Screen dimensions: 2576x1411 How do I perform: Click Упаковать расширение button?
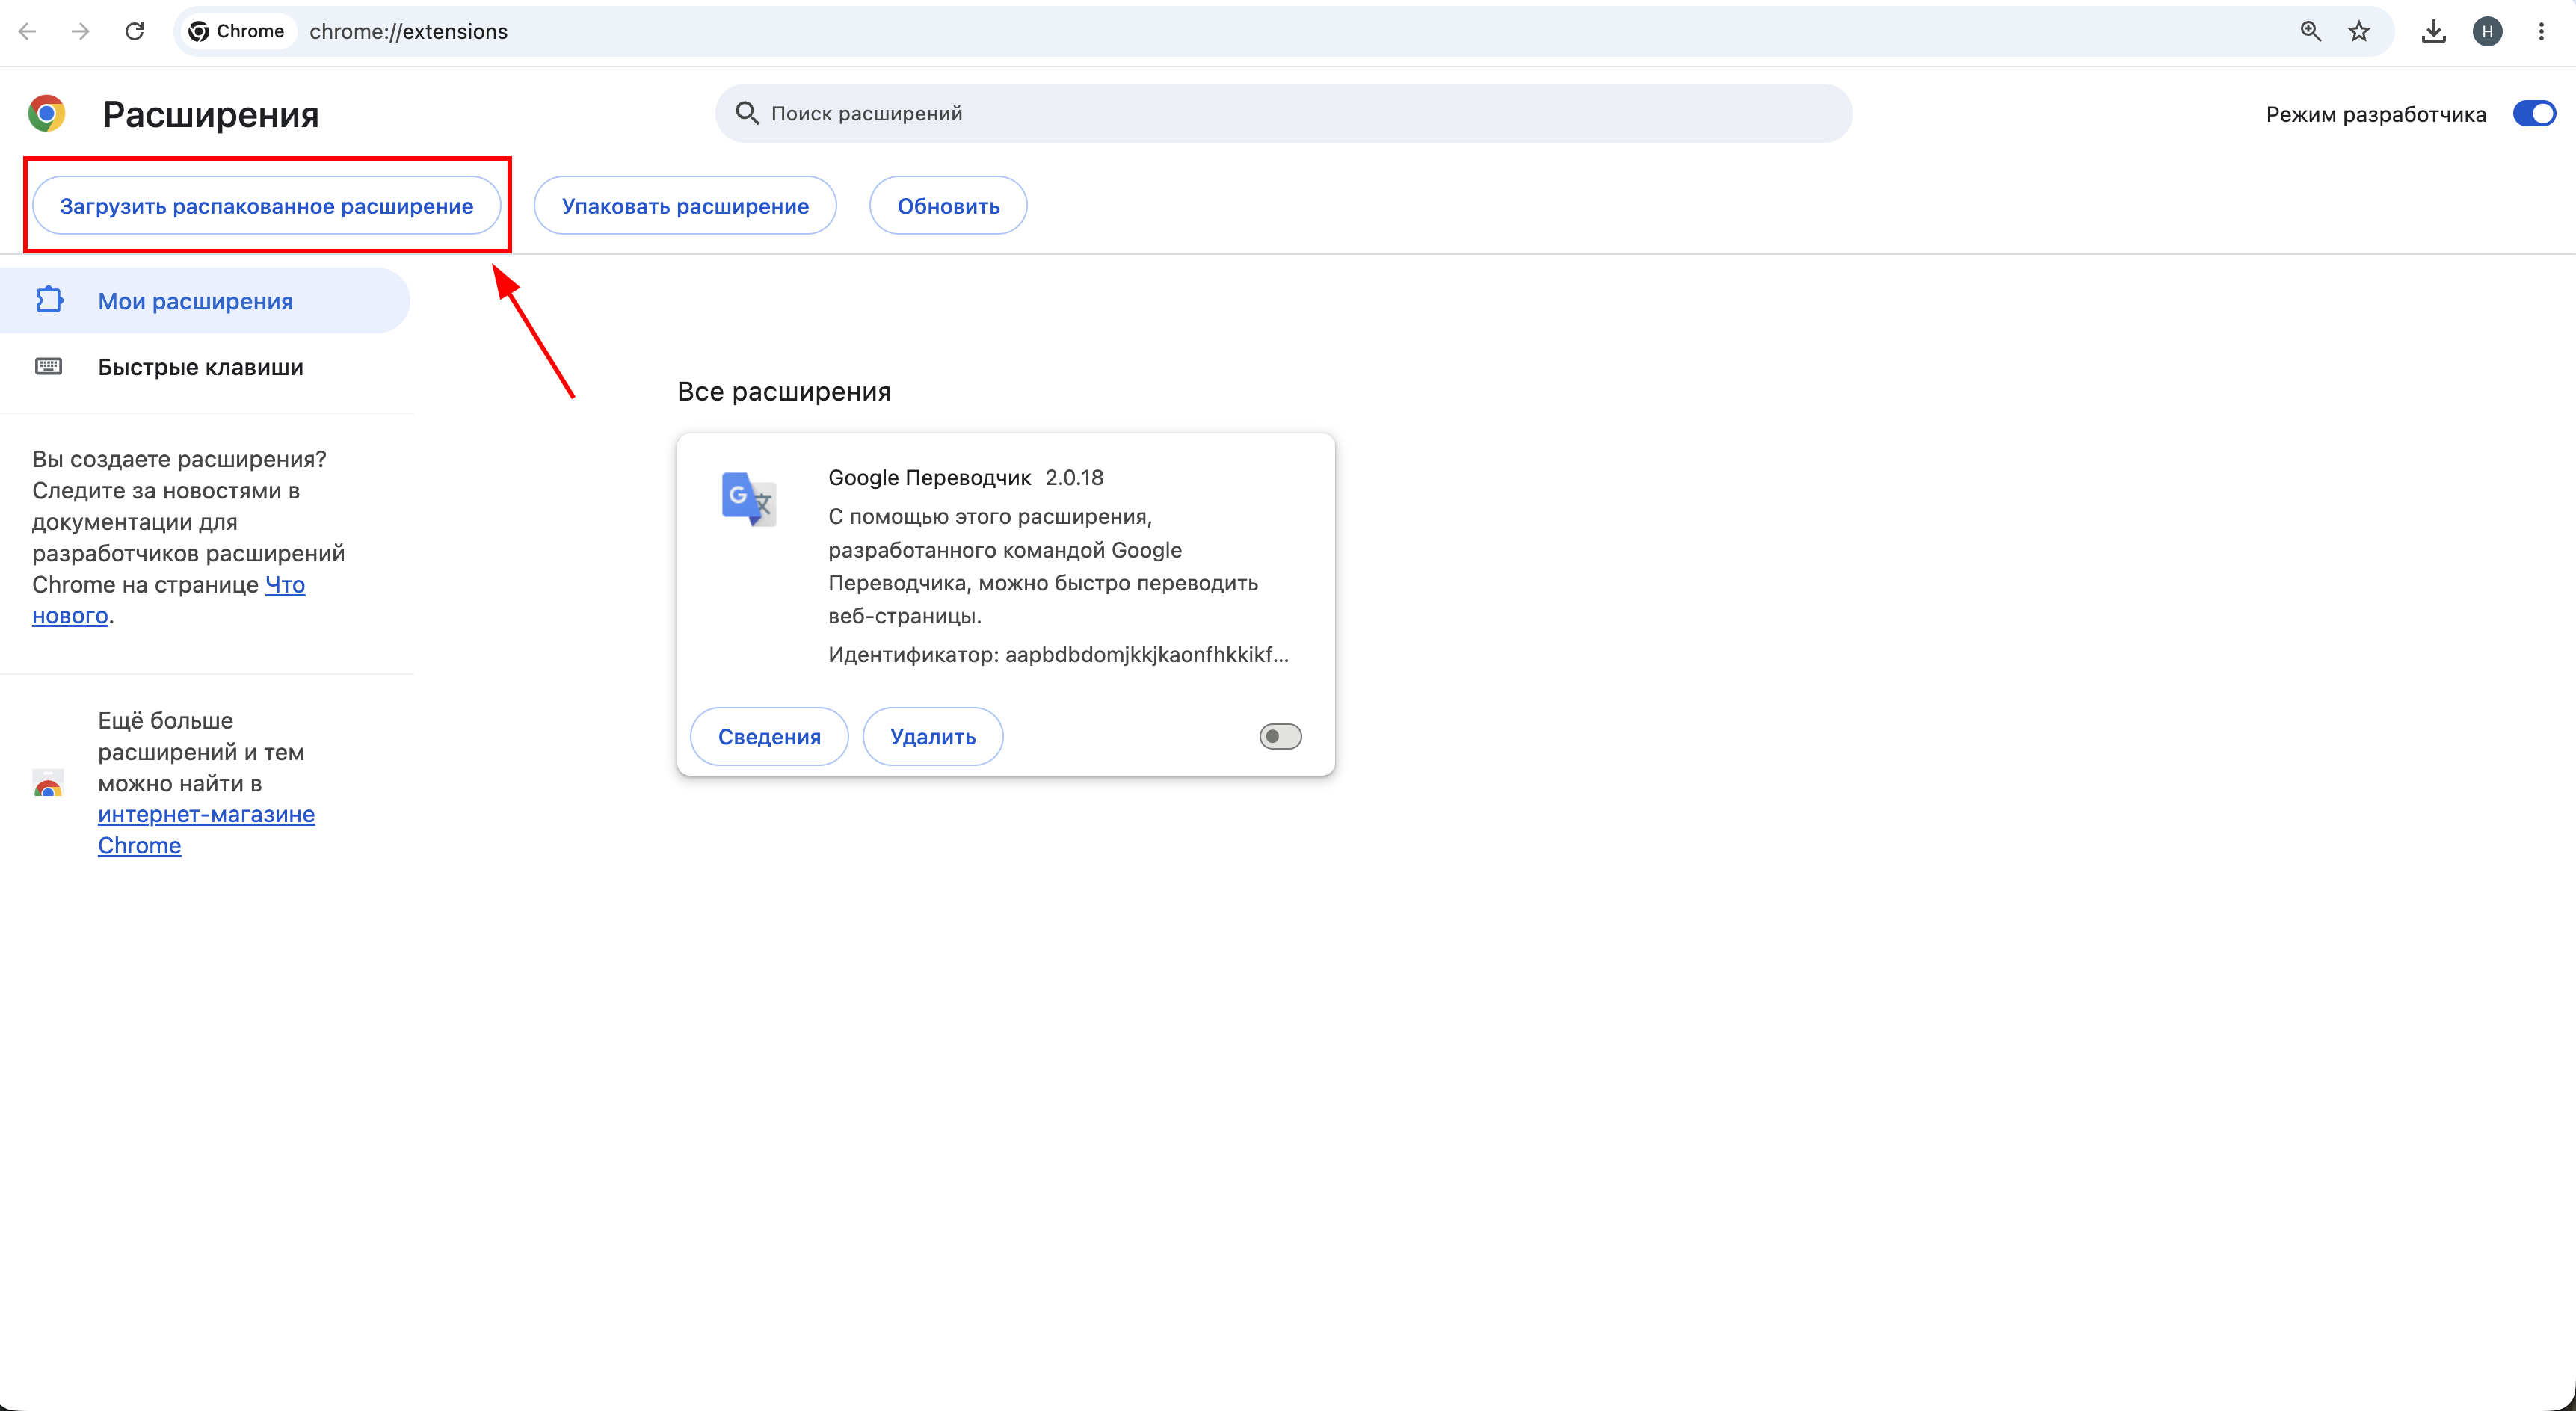pyautogui.click(x=685, y=206)
